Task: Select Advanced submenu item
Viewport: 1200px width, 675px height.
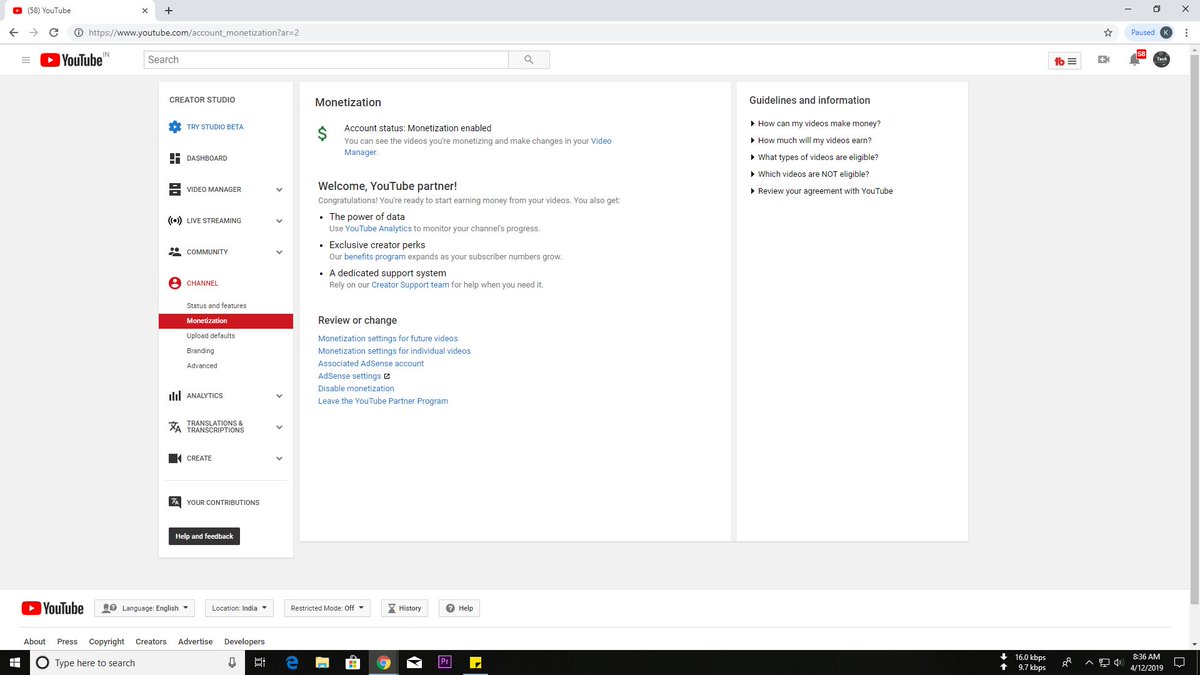Action: pos(202,366)
